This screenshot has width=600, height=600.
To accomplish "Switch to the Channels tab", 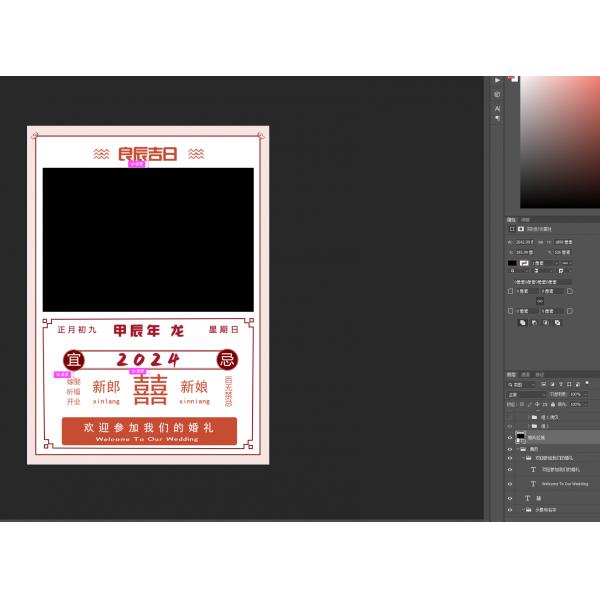I will point(526,374).
